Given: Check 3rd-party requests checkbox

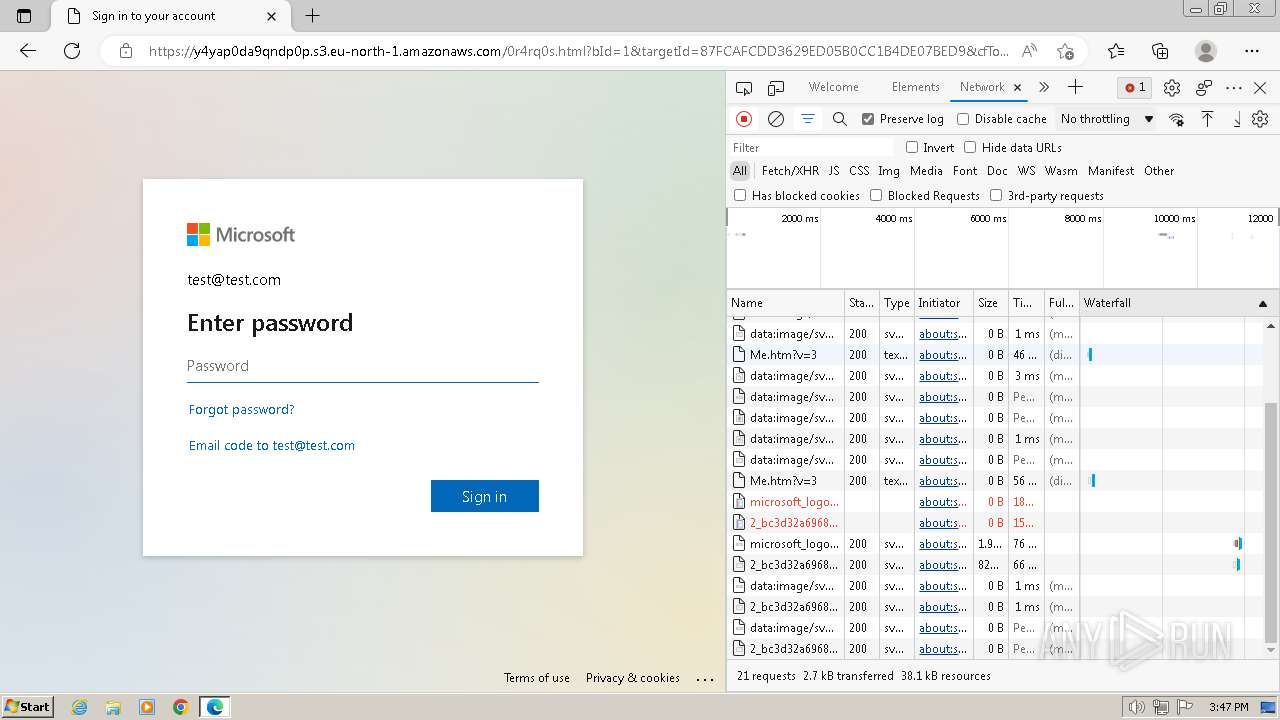Looking at the screenshot, I should [996, 195].
